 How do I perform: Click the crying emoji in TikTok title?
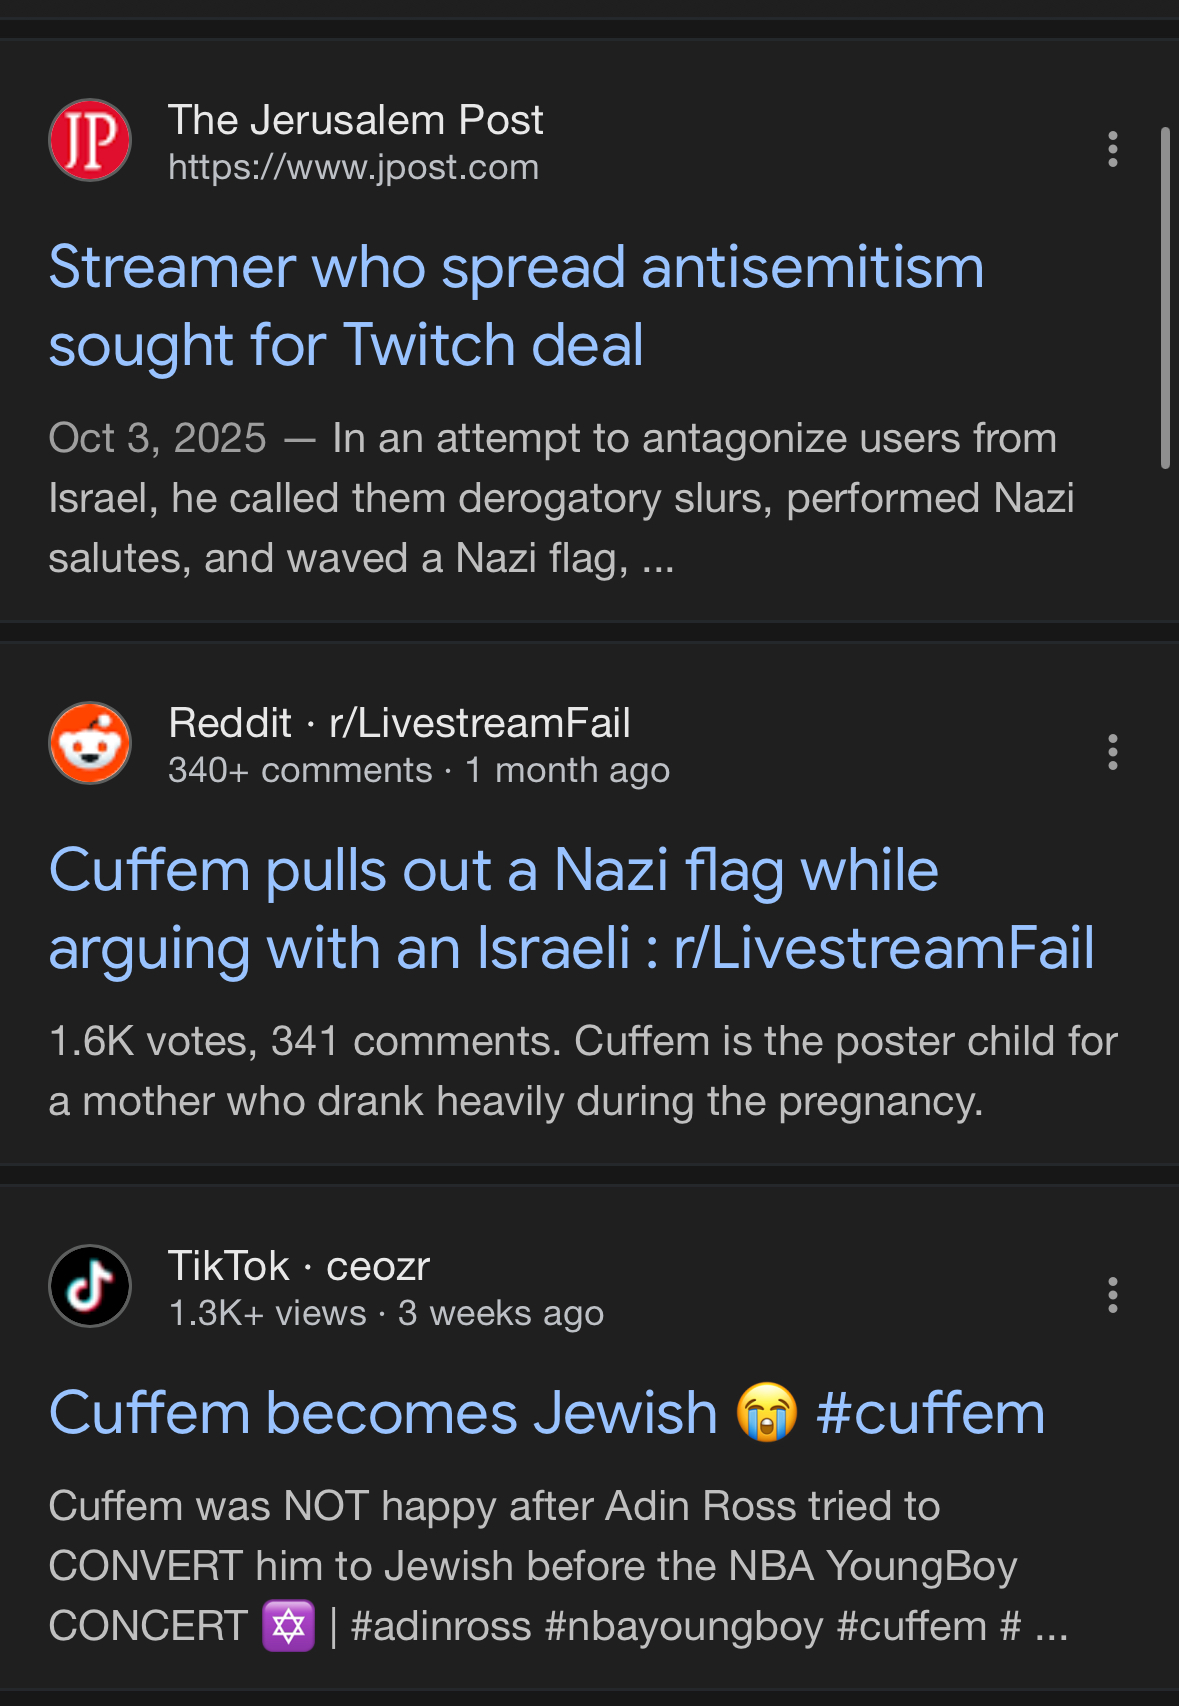click(767, 1413)
